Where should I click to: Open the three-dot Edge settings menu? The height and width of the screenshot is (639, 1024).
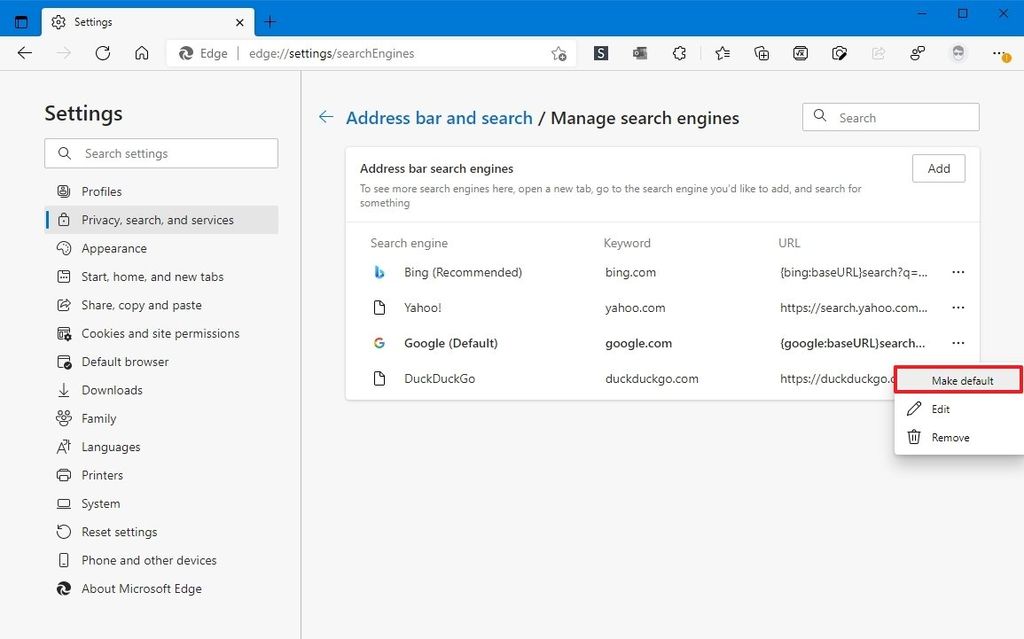pos(997,53)
